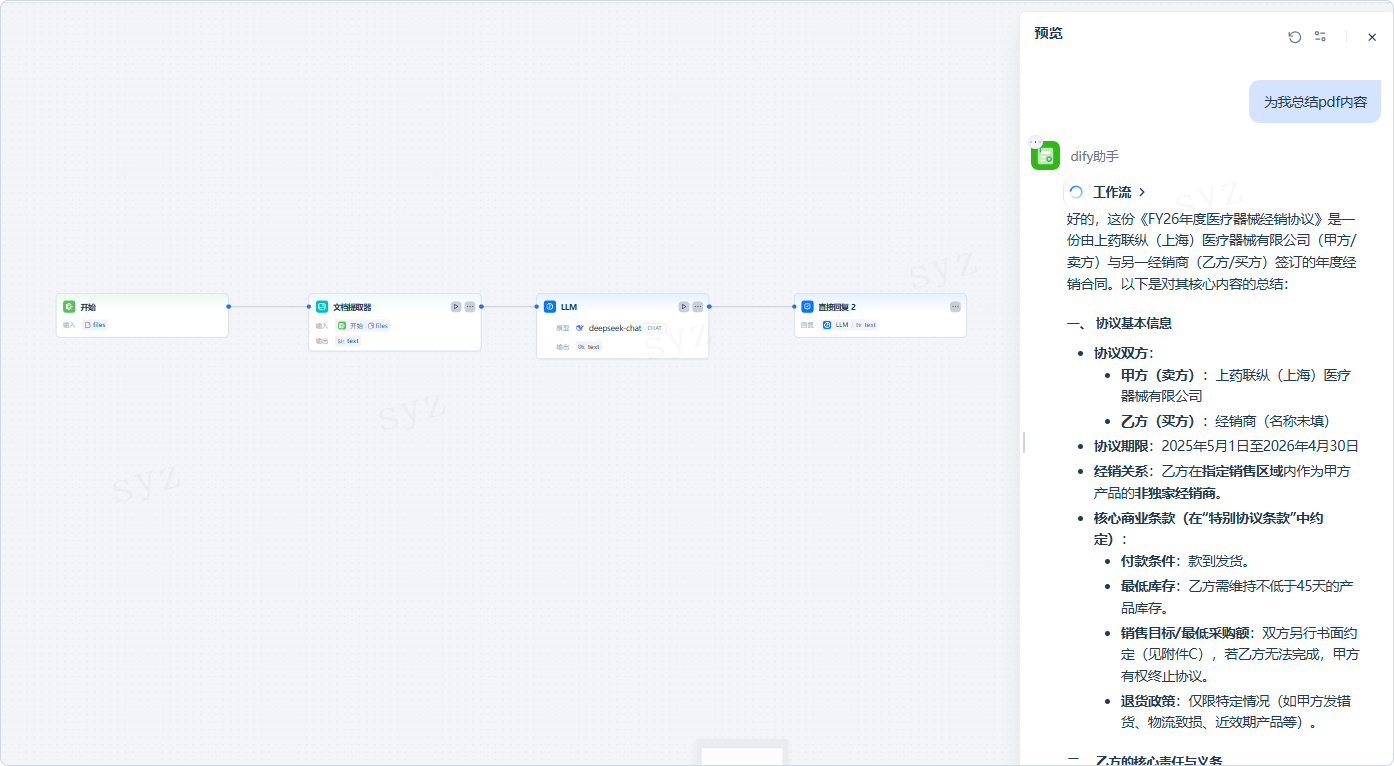Viewport: 1394px width, 766px height.
Task: Click the 直接回复 2 node icon
Action: pos(807,307)
